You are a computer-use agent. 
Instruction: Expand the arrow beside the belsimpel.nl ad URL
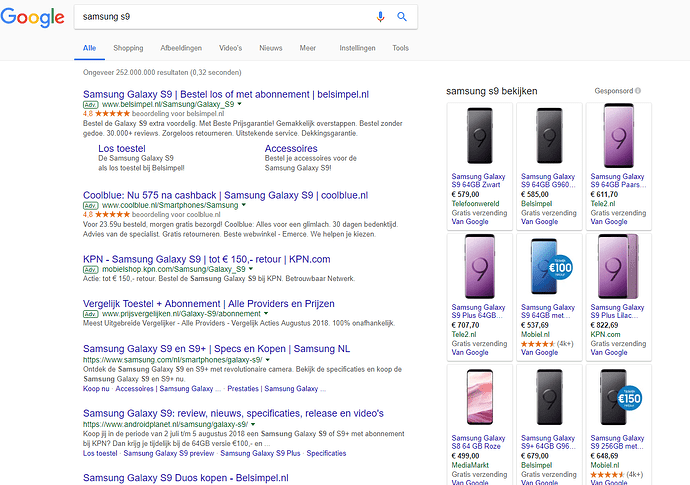coord(240,104)
